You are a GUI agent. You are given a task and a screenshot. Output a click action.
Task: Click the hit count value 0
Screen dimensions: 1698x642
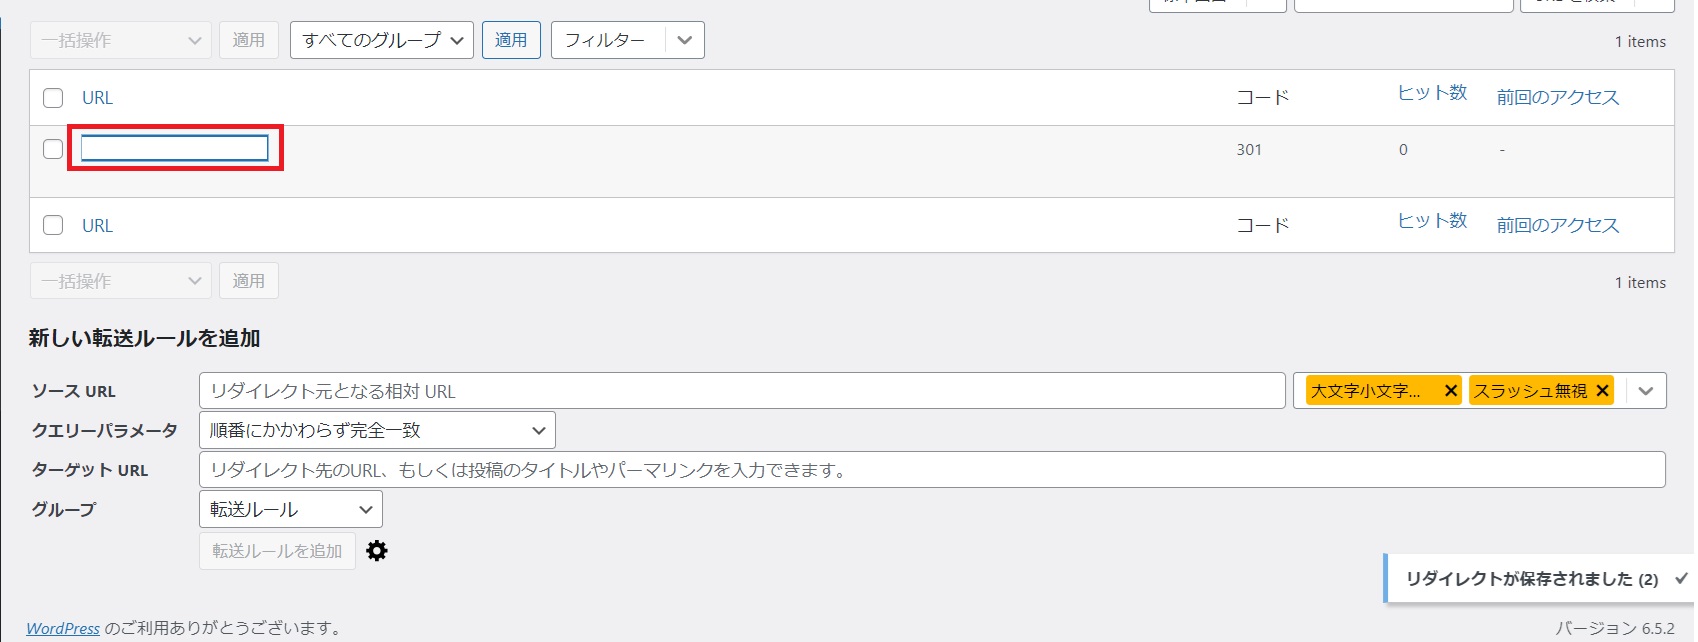point(1403,150)
